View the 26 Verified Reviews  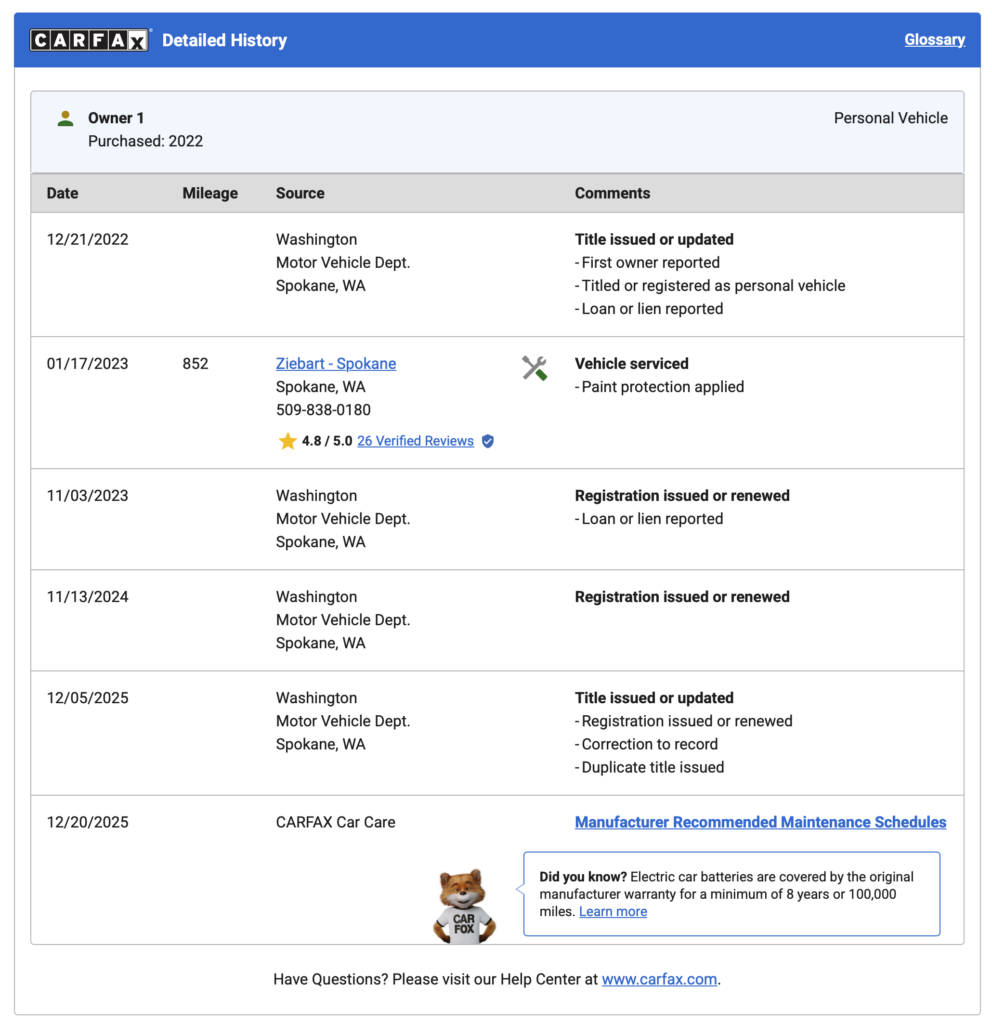click(415, 441)
